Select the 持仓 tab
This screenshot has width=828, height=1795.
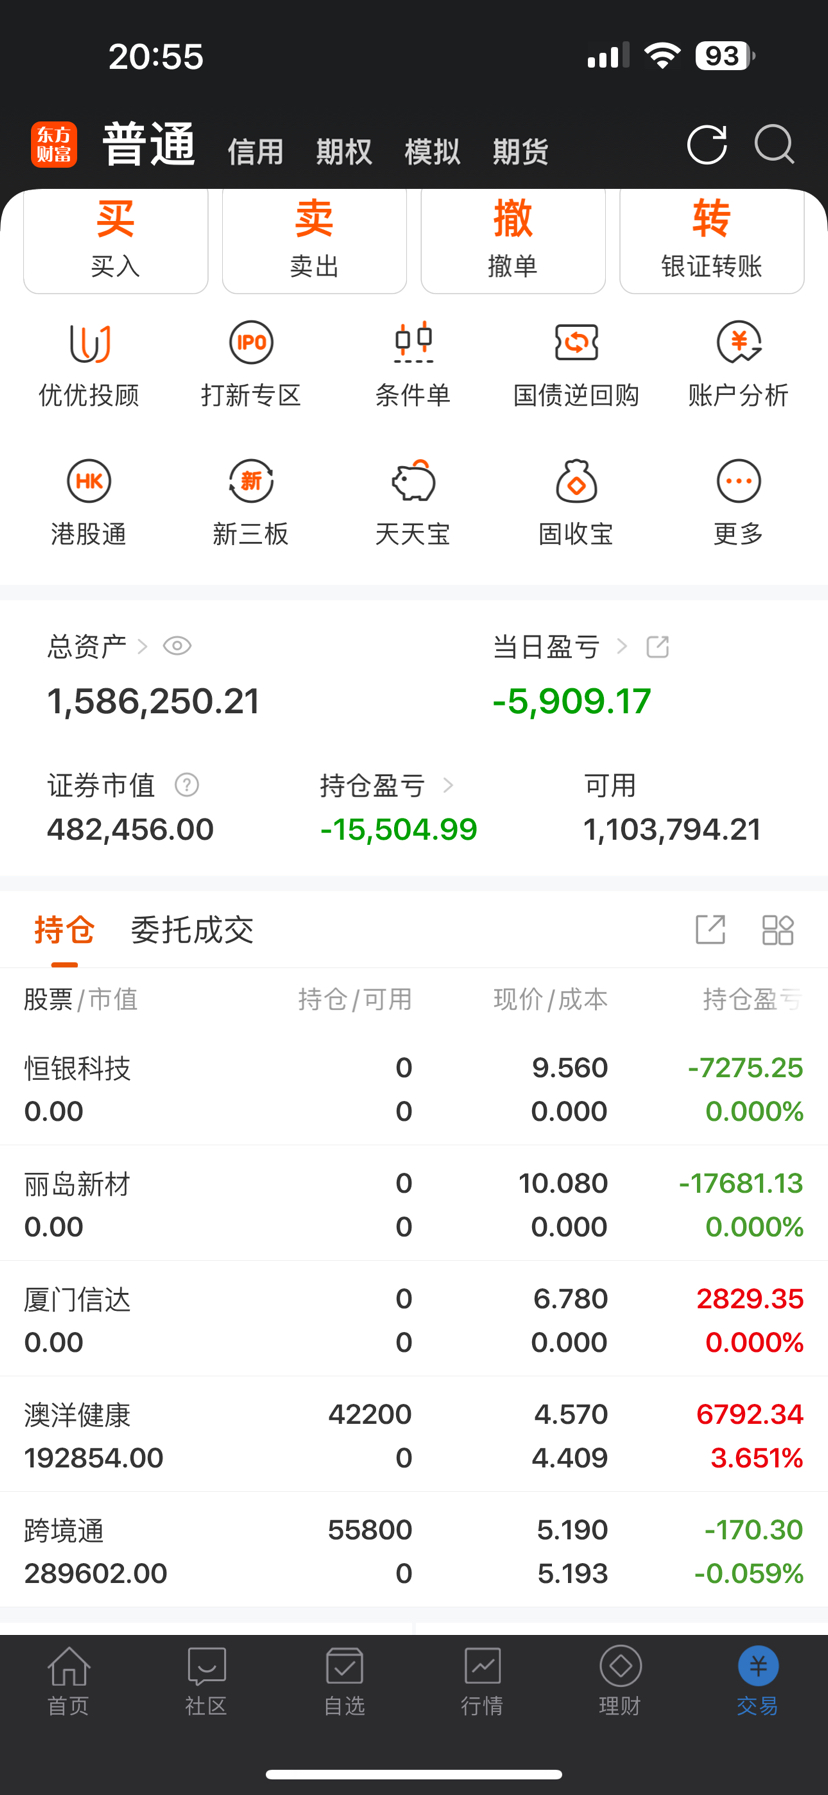pyautogui.click(x=65, y=930)
